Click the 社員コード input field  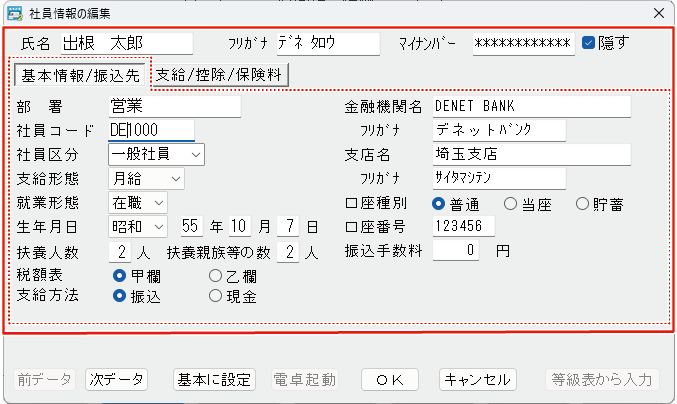coord(151,130)
